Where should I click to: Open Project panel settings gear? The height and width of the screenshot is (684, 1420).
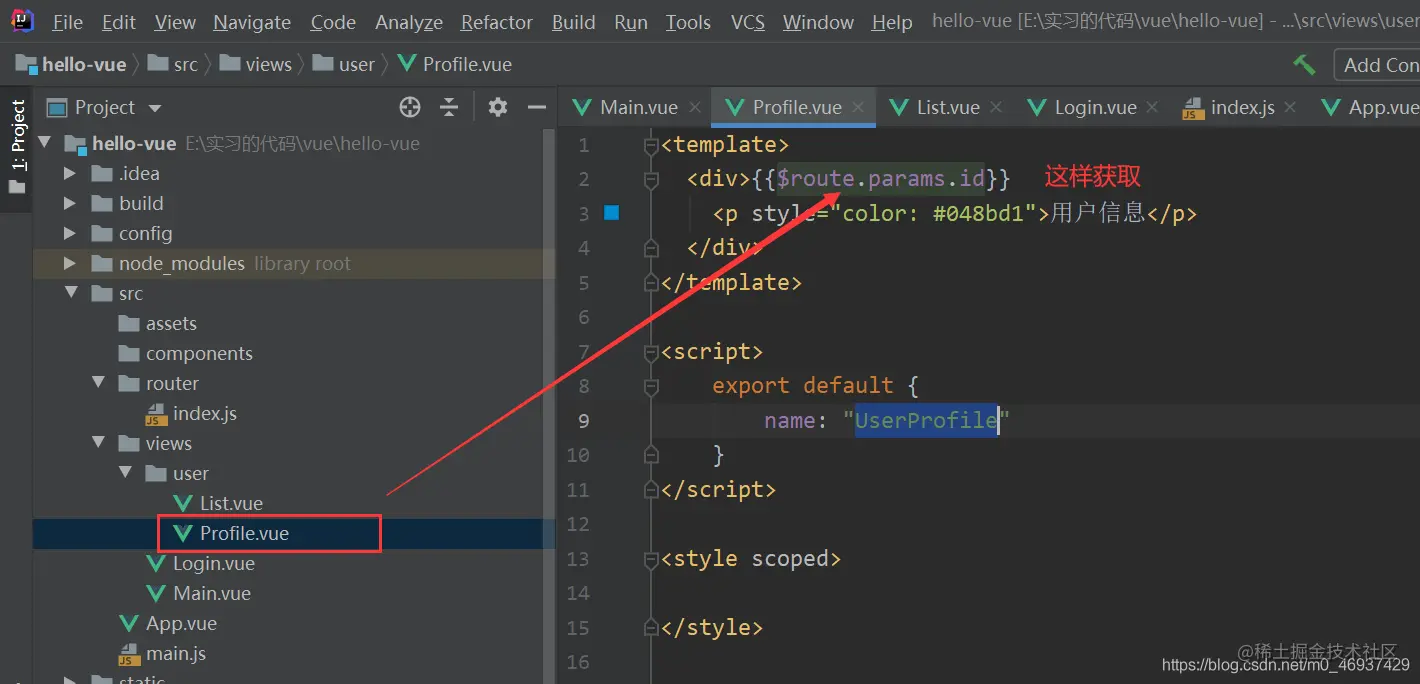(497, 107)
